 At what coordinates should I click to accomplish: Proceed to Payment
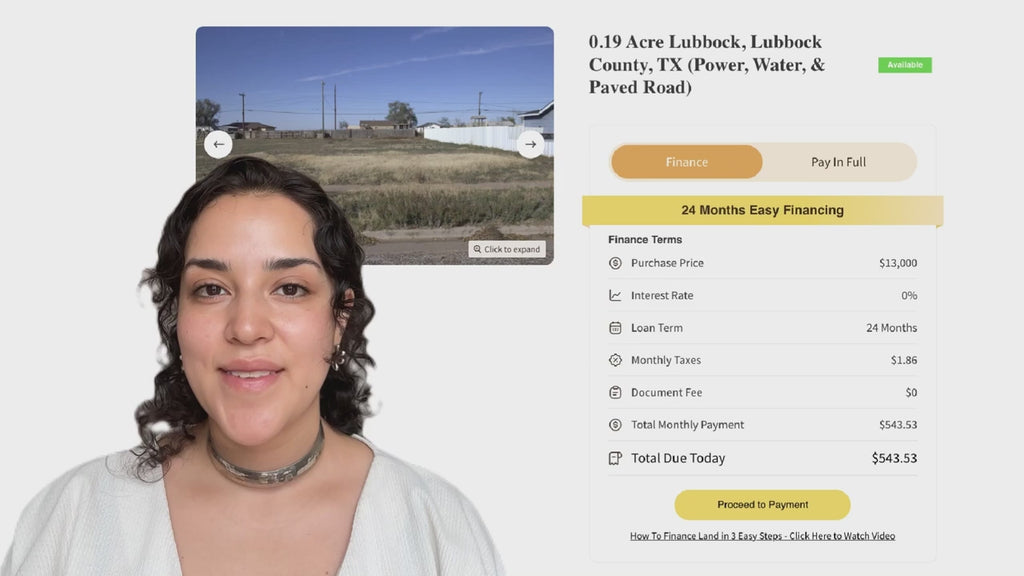[x=762, y=505]
